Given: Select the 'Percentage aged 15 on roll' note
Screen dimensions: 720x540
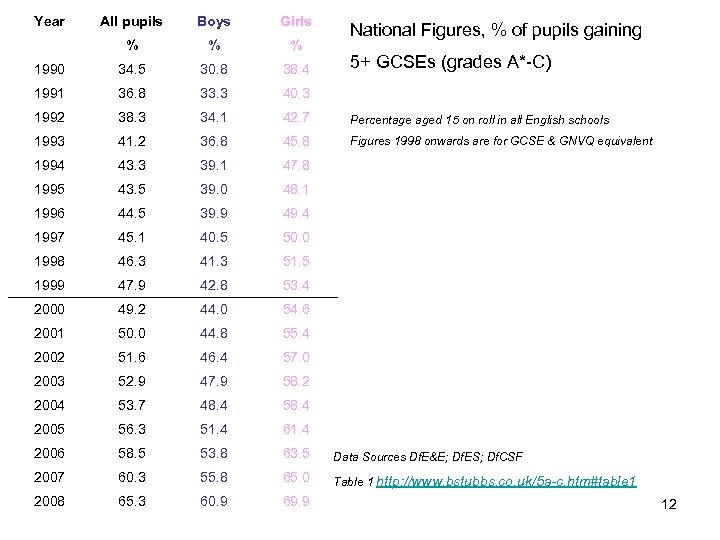Looking at the screenshot, I should pos(478,120).
